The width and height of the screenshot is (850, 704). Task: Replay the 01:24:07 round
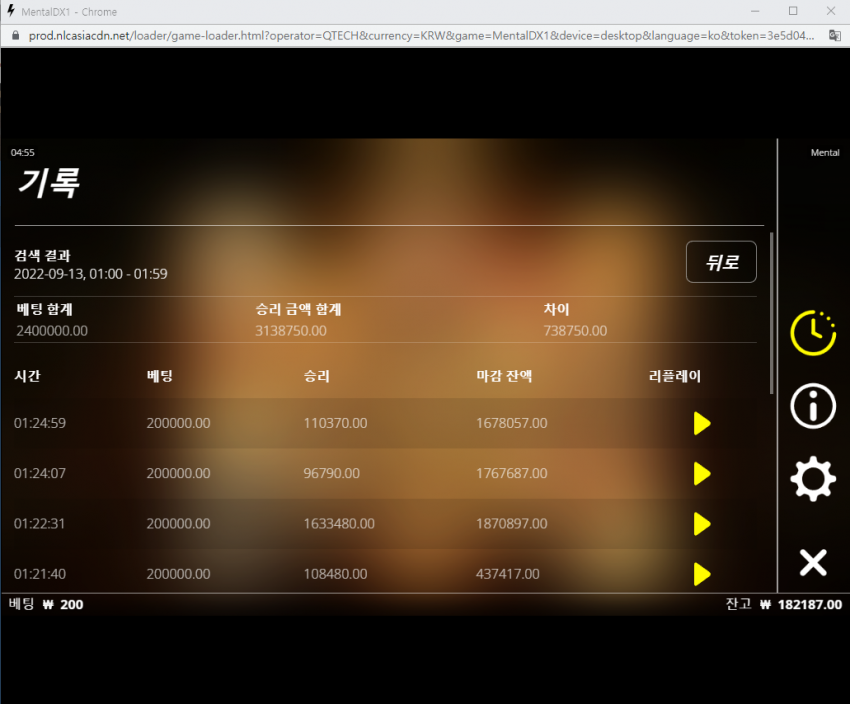click(701, 474)
